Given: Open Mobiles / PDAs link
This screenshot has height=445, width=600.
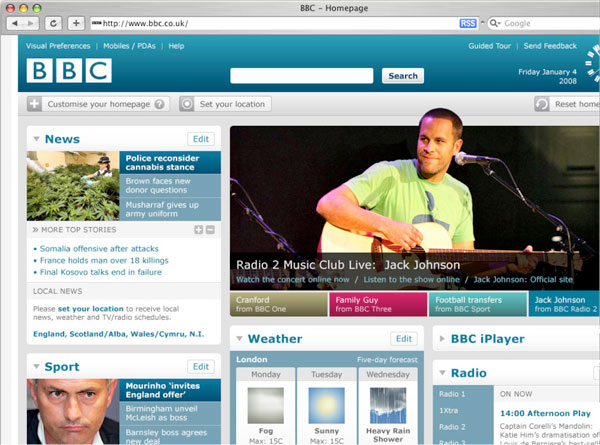Looking at the screenshot, I should coord(129,46).
